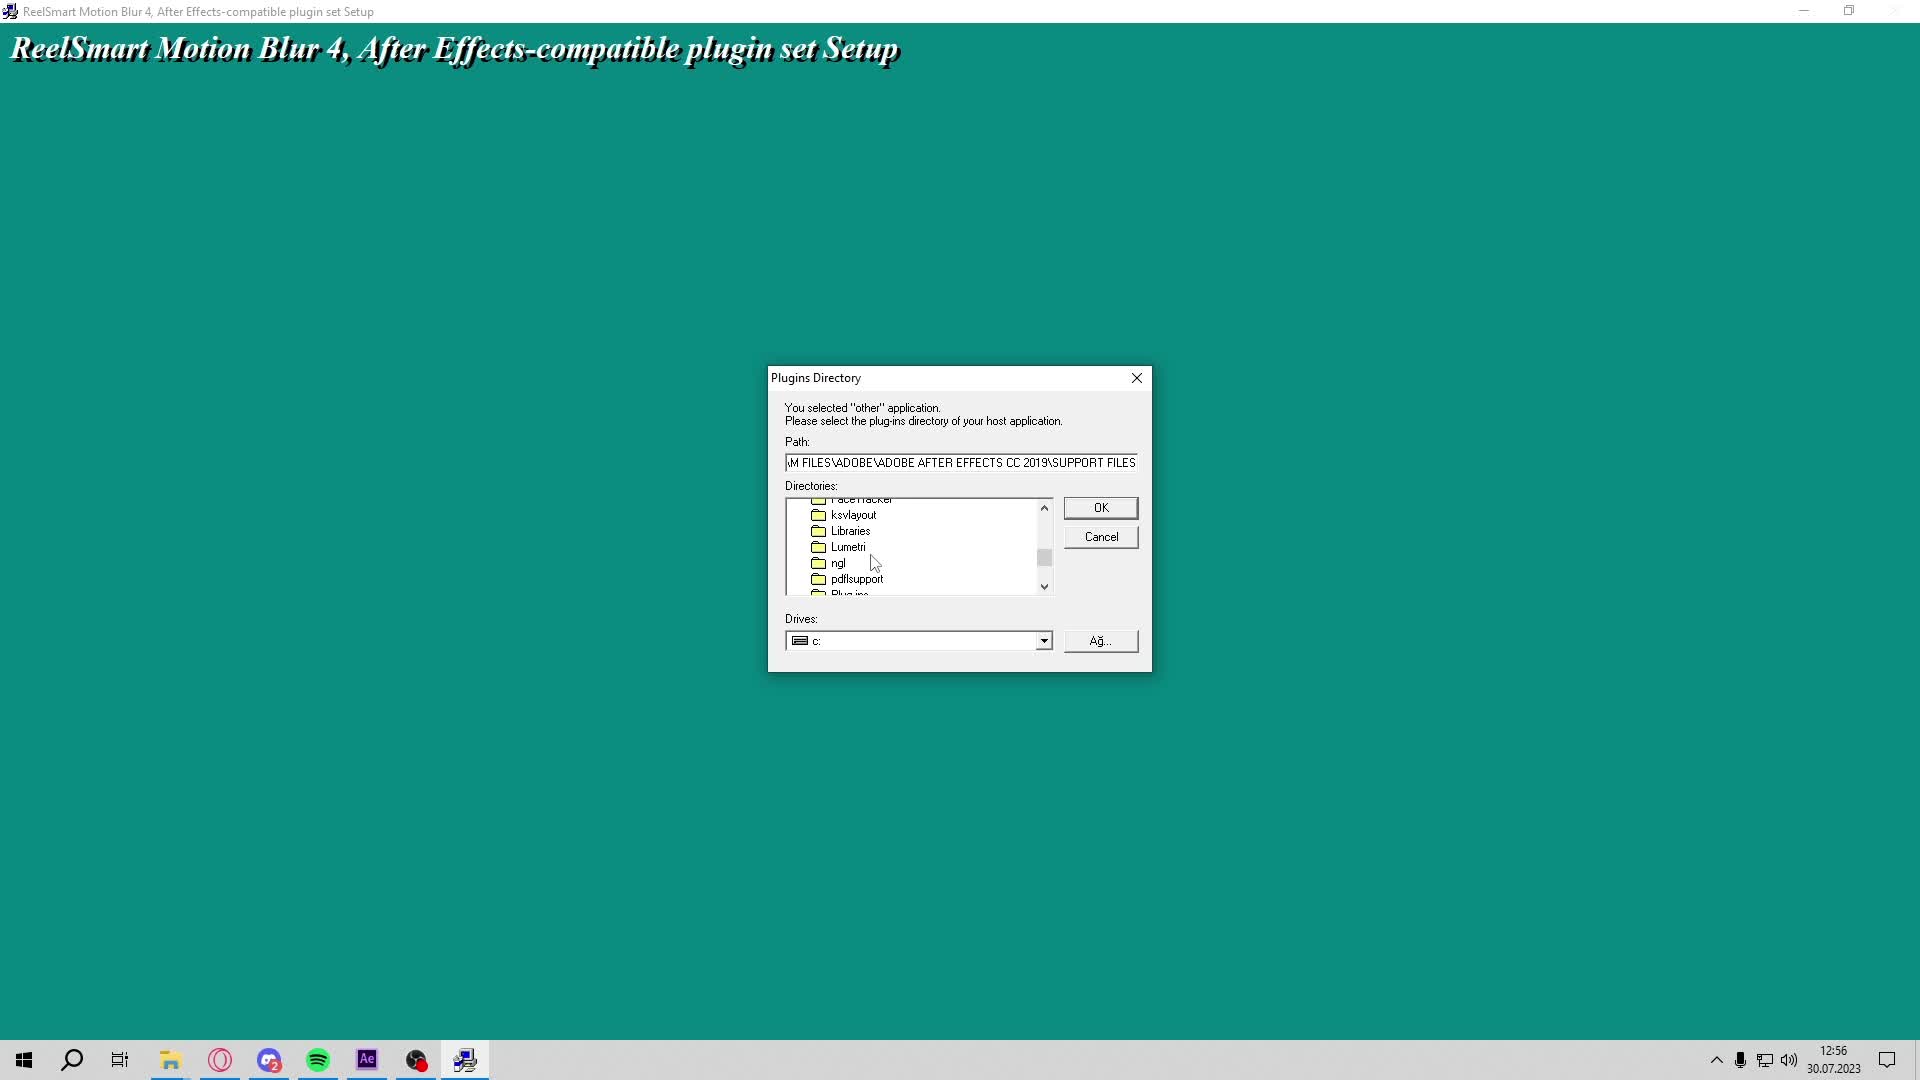The height and width of the screenshot is (1080, 1920).
Task: Choose the Lumetri directory
Action: tap(847, 547)
